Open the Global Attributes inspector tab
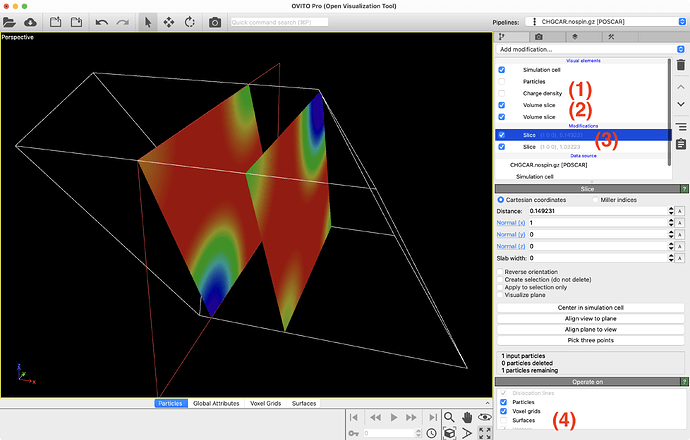This screenshot has width=690, height=440. point(216,403)
